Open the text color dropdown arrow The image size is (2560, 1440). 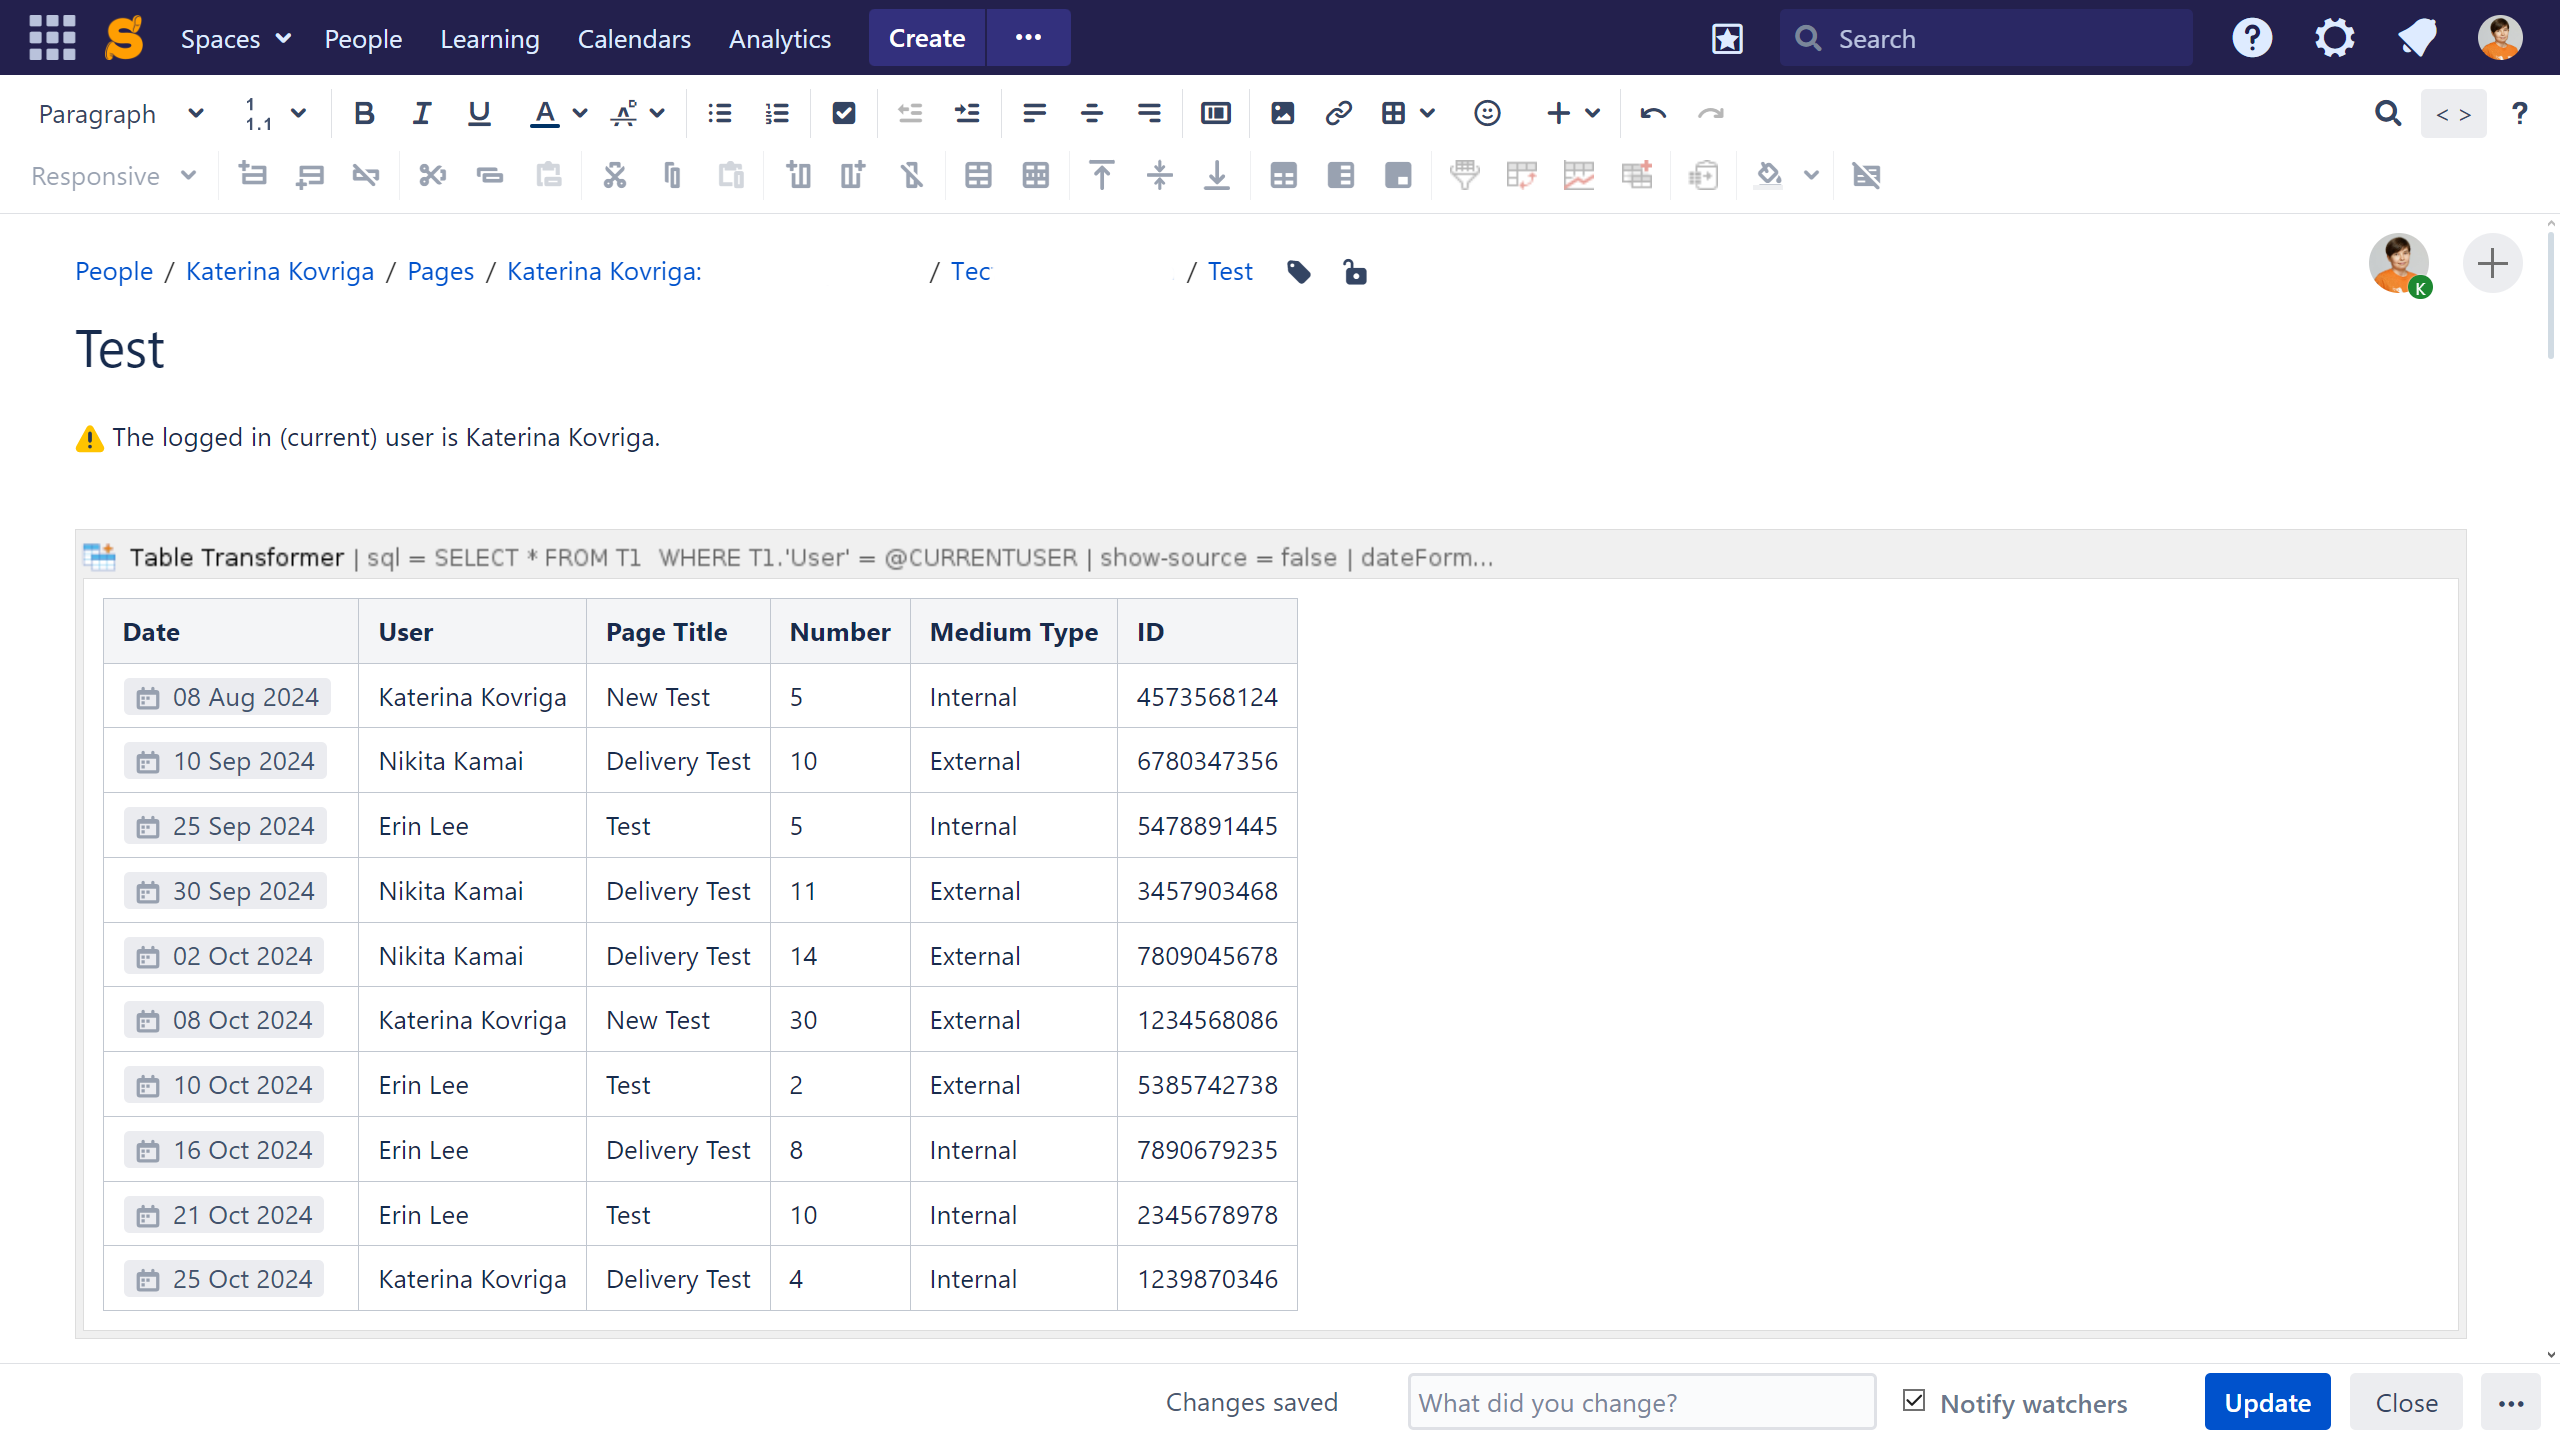[x=580, y=114]
